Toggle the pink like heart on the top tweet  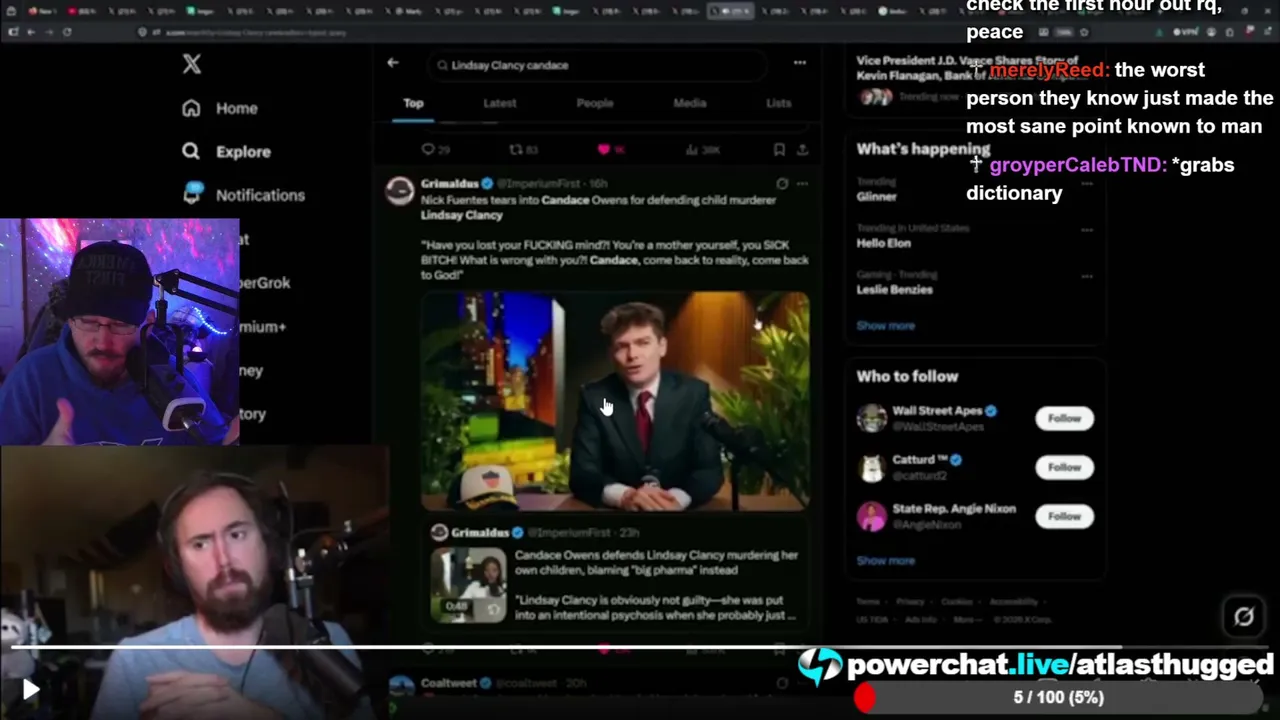(603, 149)
